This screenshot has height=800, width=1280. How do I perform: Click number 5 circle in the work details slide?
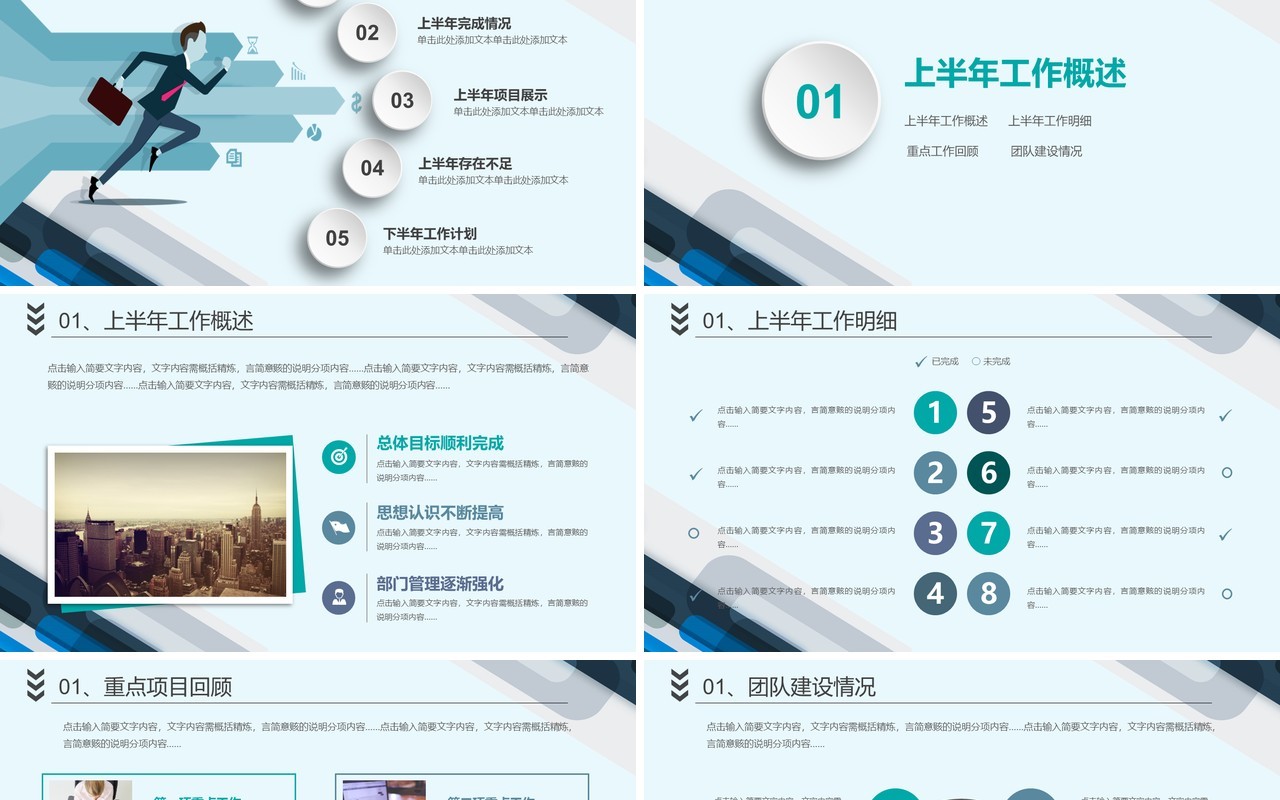coord(989,412)
